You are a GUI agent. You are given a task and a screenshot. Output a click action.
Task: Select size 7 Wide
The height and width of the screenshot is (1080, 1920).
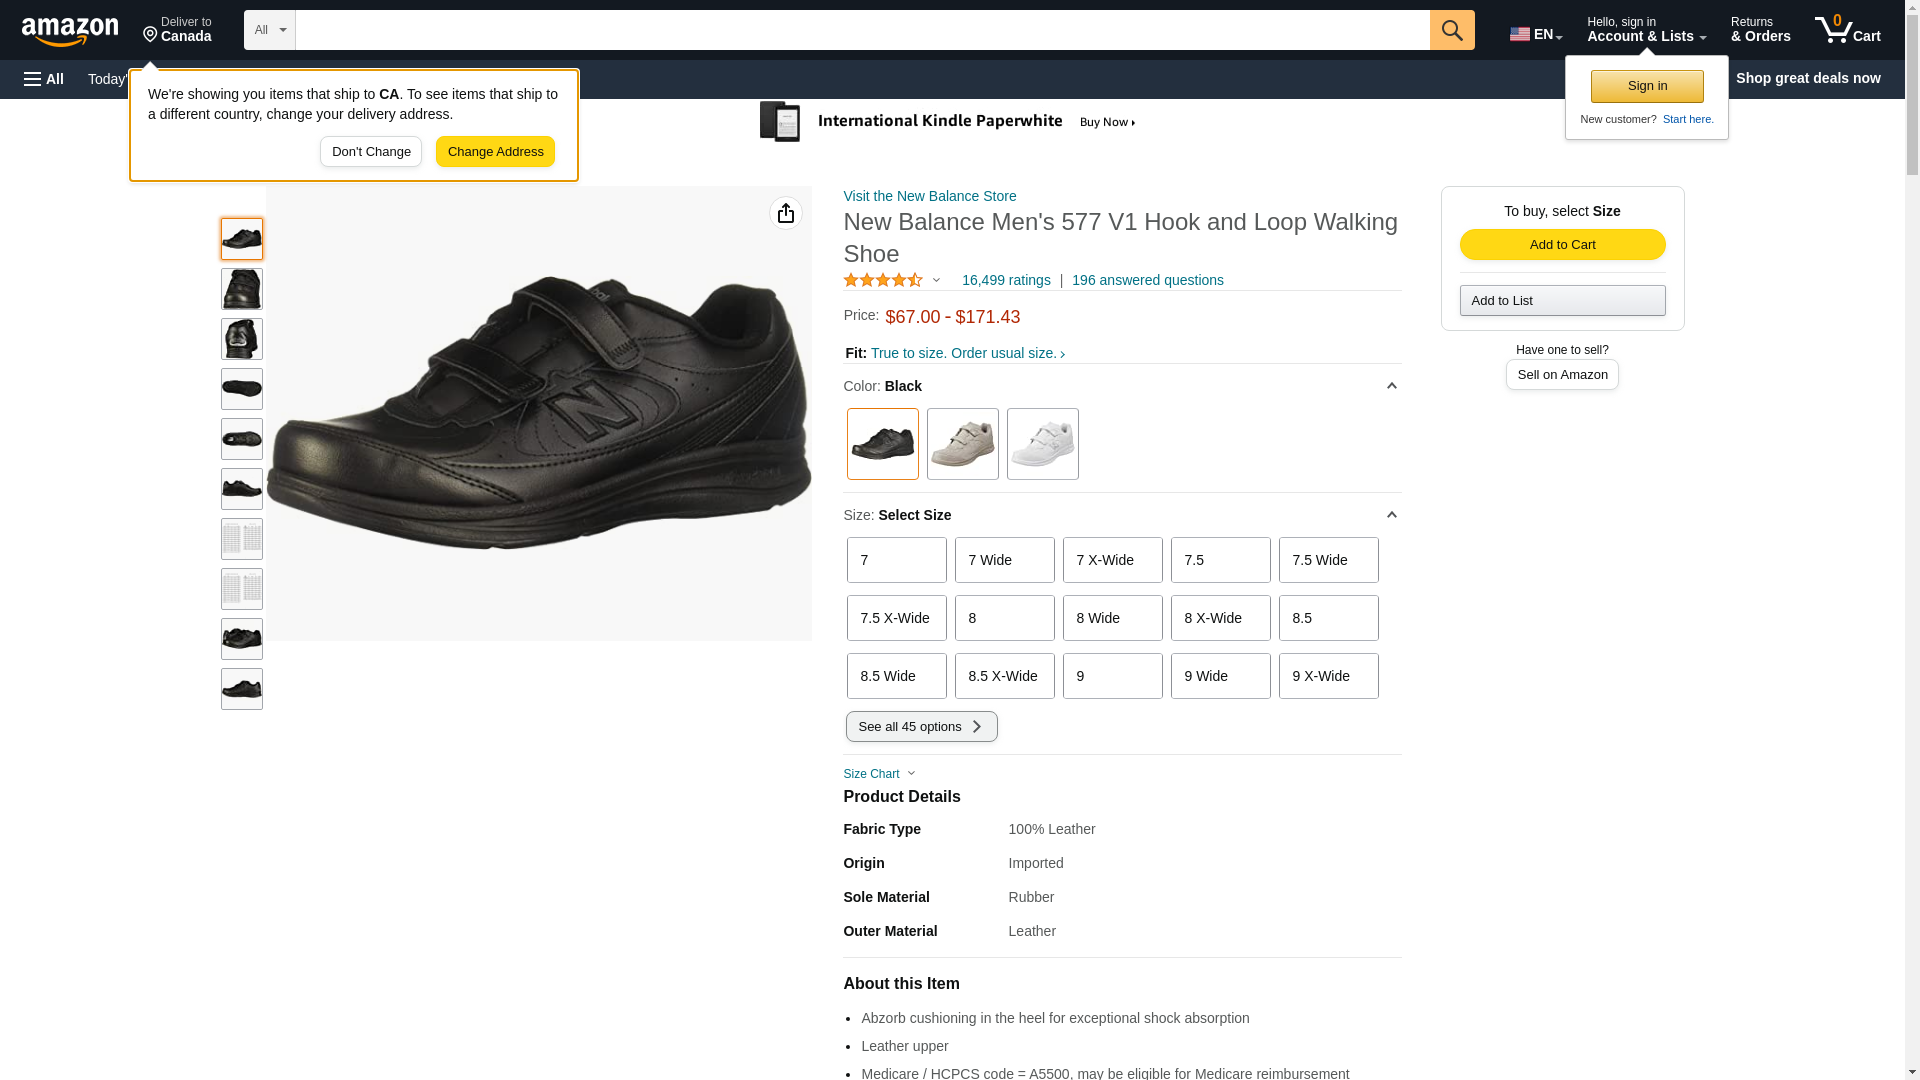pyautogui.click(x=1003, y=560)
